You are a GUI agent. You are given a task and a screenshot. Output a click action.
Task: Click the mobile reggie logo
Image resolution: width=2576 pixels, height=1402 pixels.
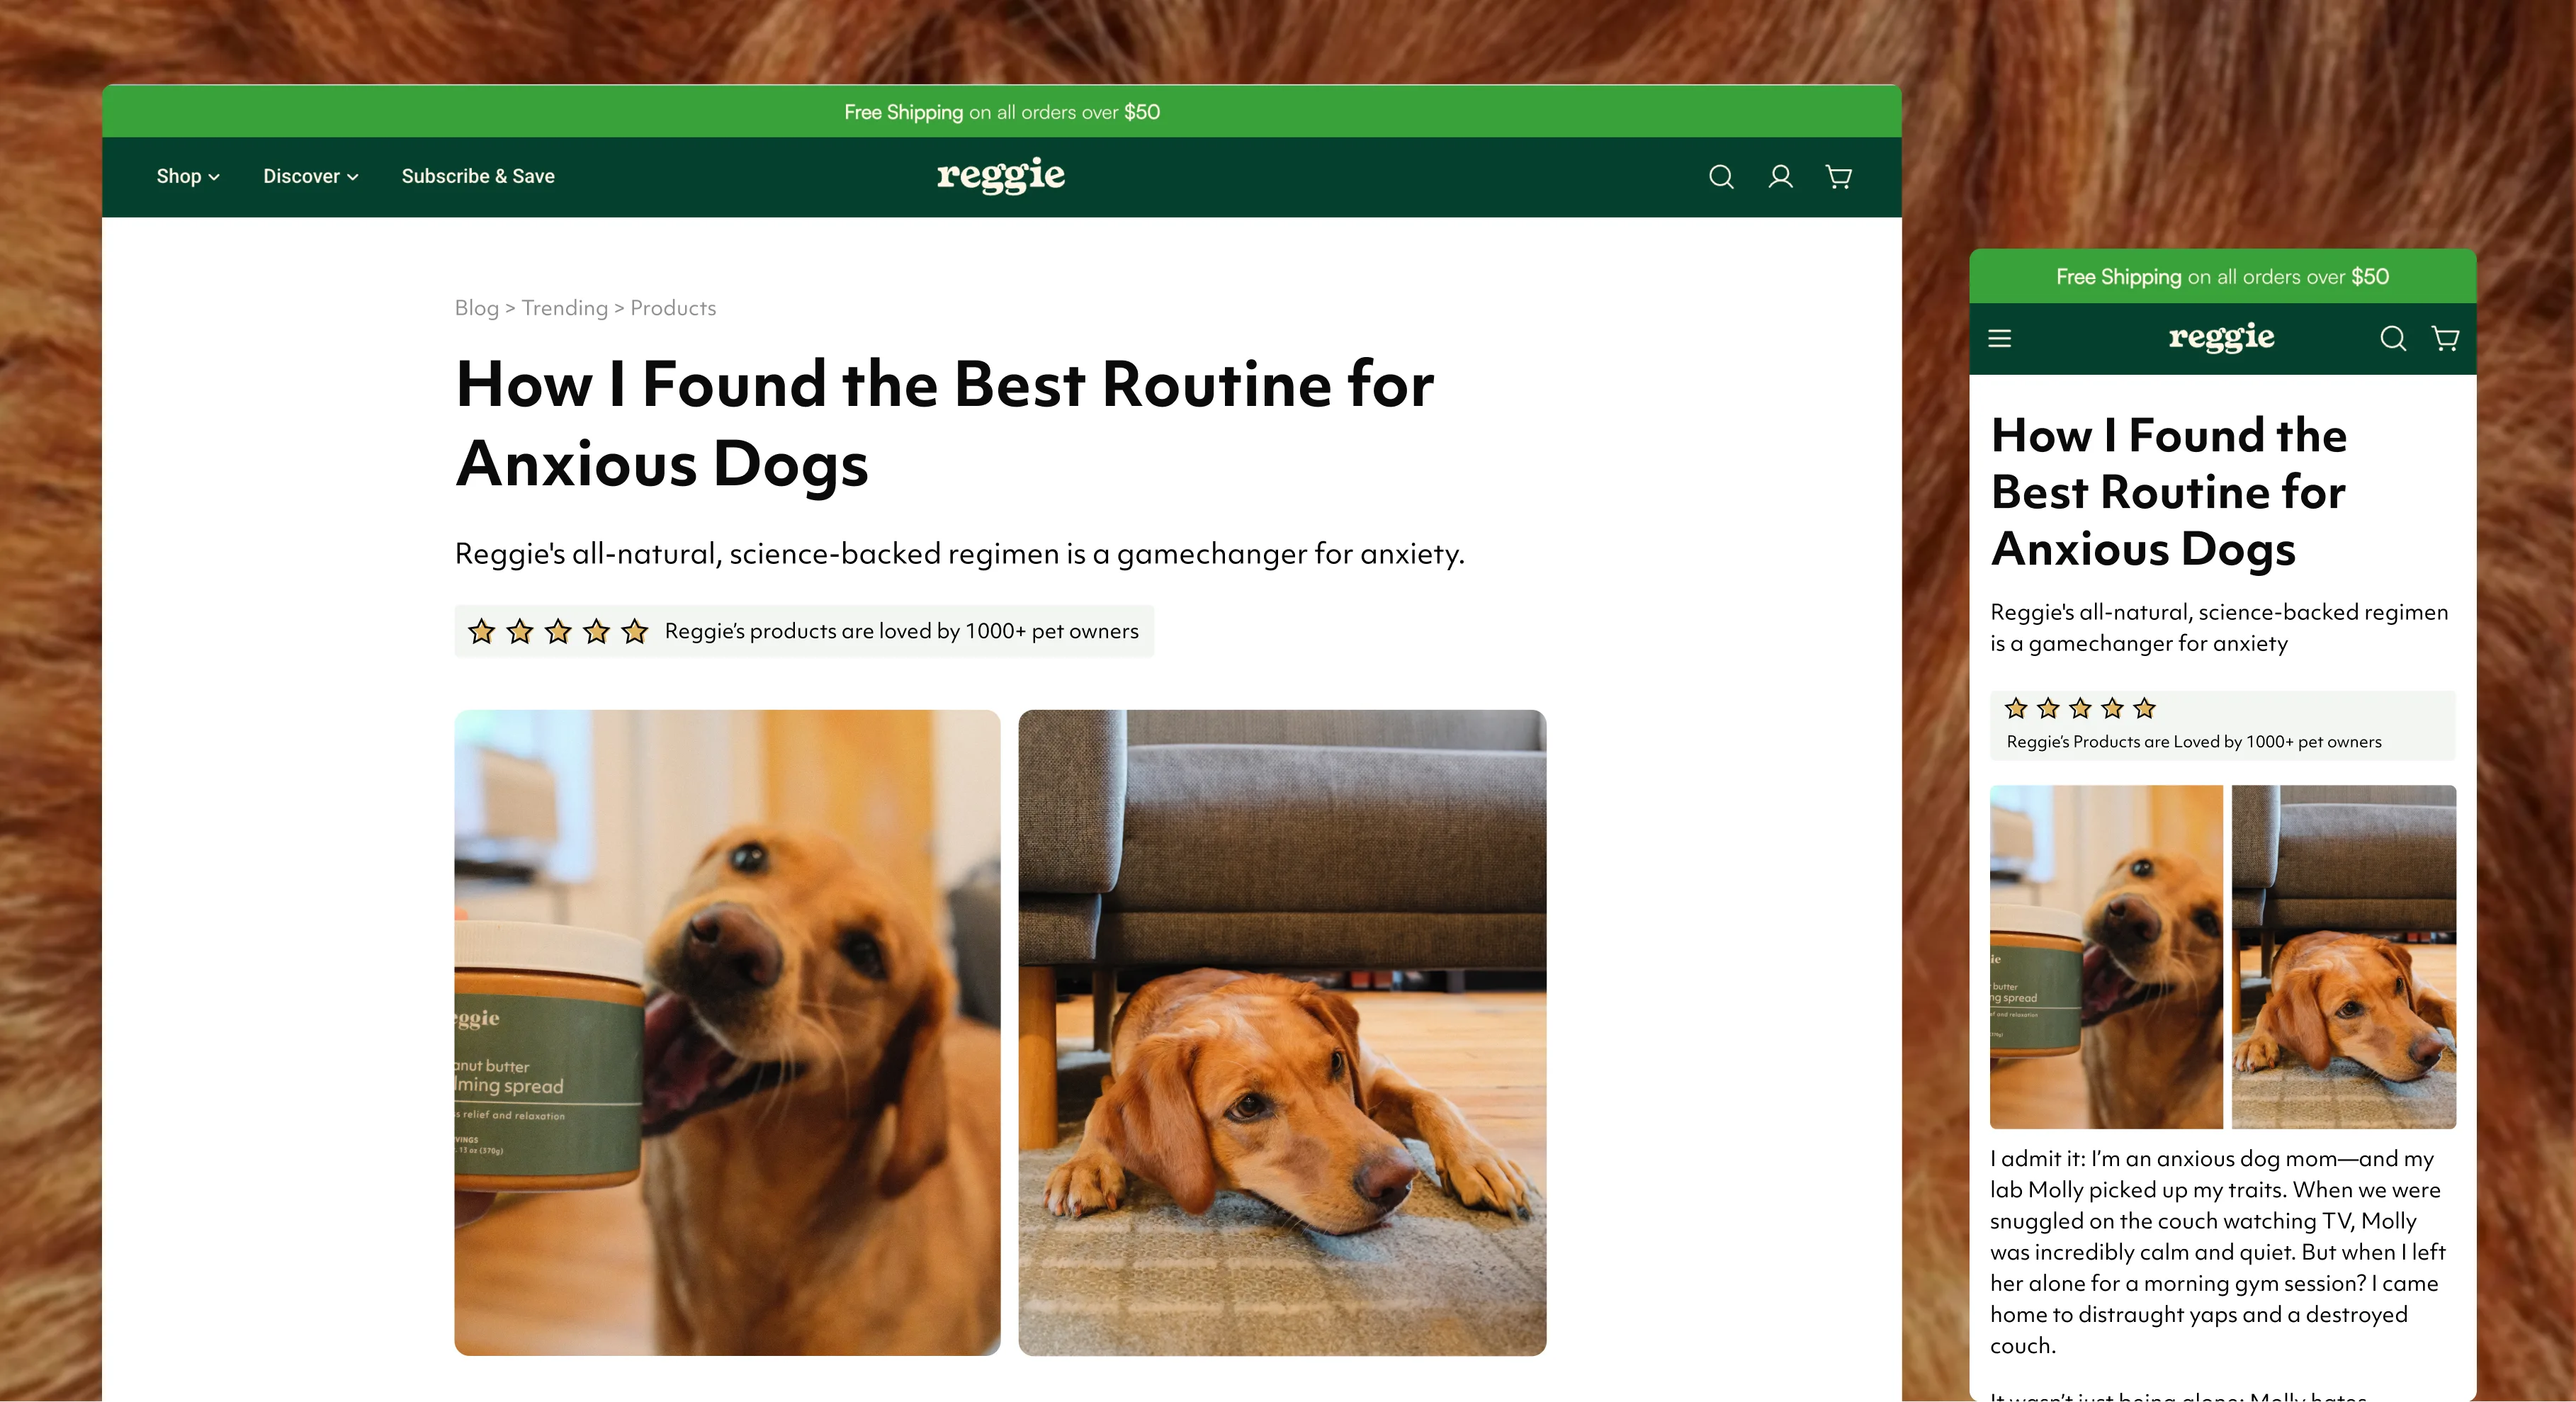2221,338
